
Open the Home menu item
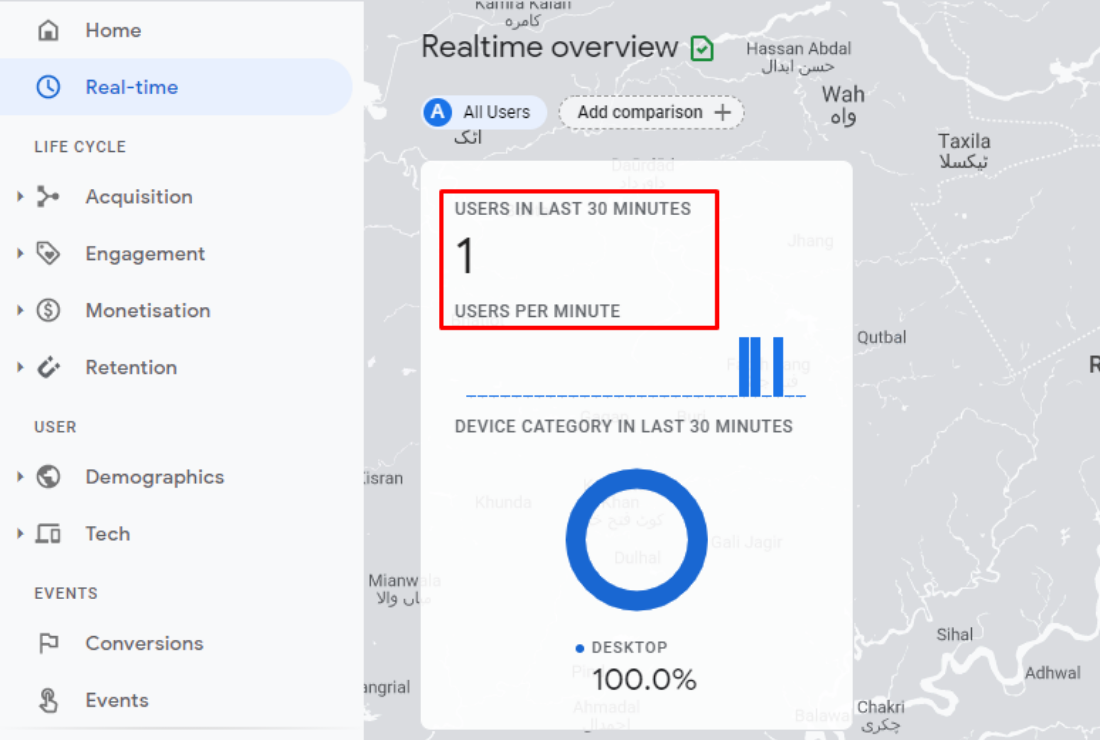[x=175, y=30]
